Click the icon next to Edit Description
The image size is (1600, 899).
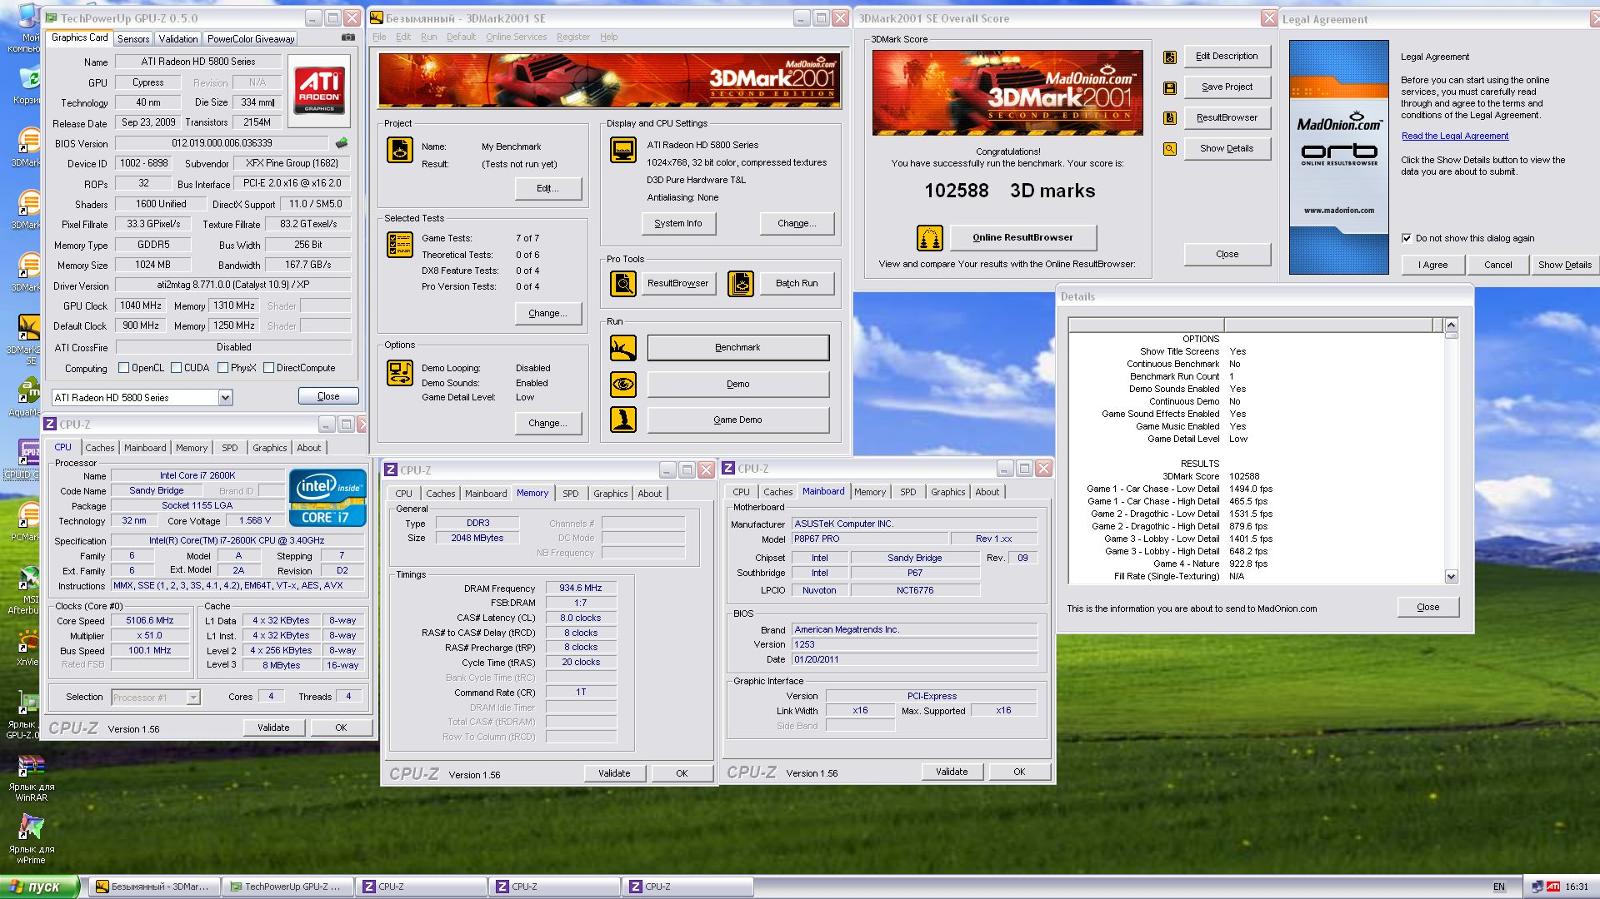1170,57
